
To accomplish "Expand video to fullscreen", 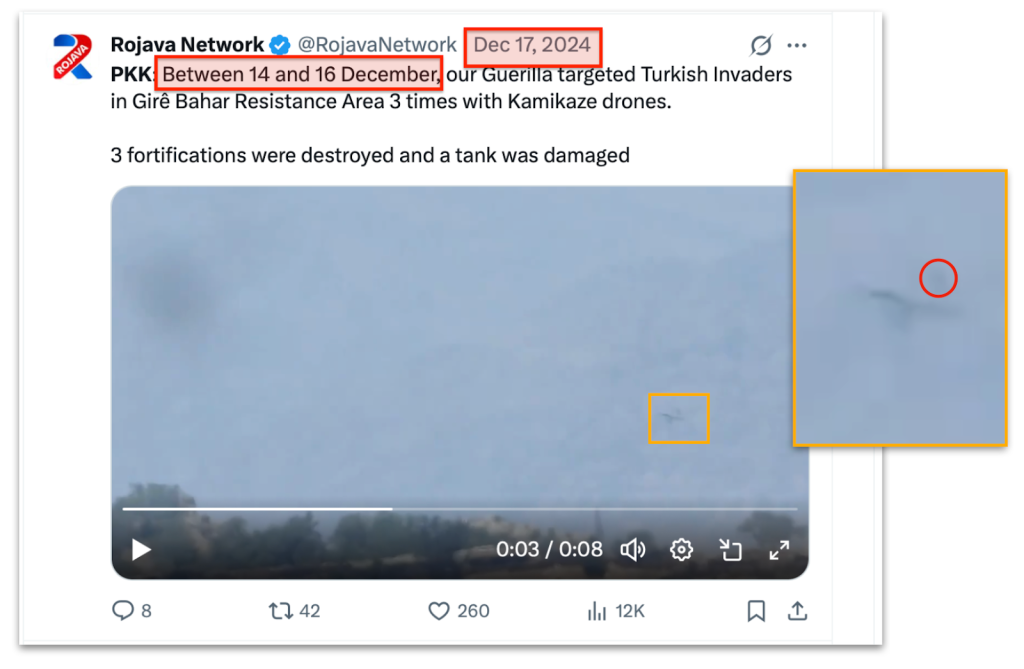I will [779, 549].
